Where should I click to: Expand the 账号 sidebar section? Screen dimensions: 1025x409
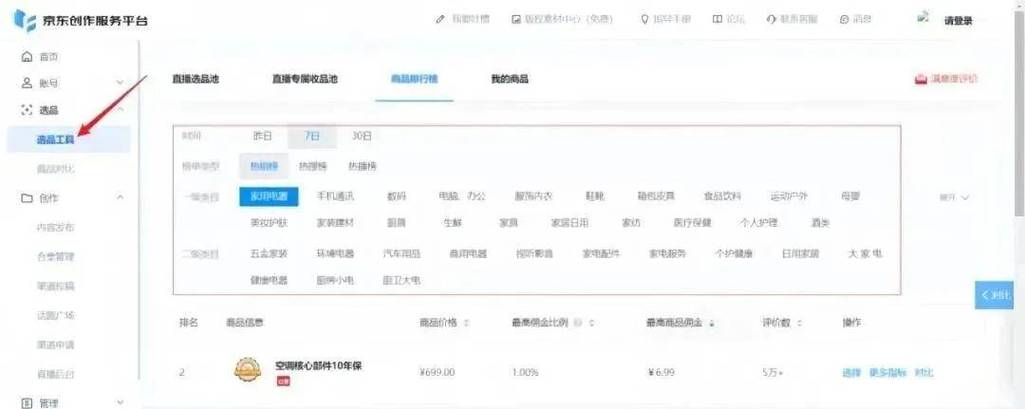click(x=120, y=83)
